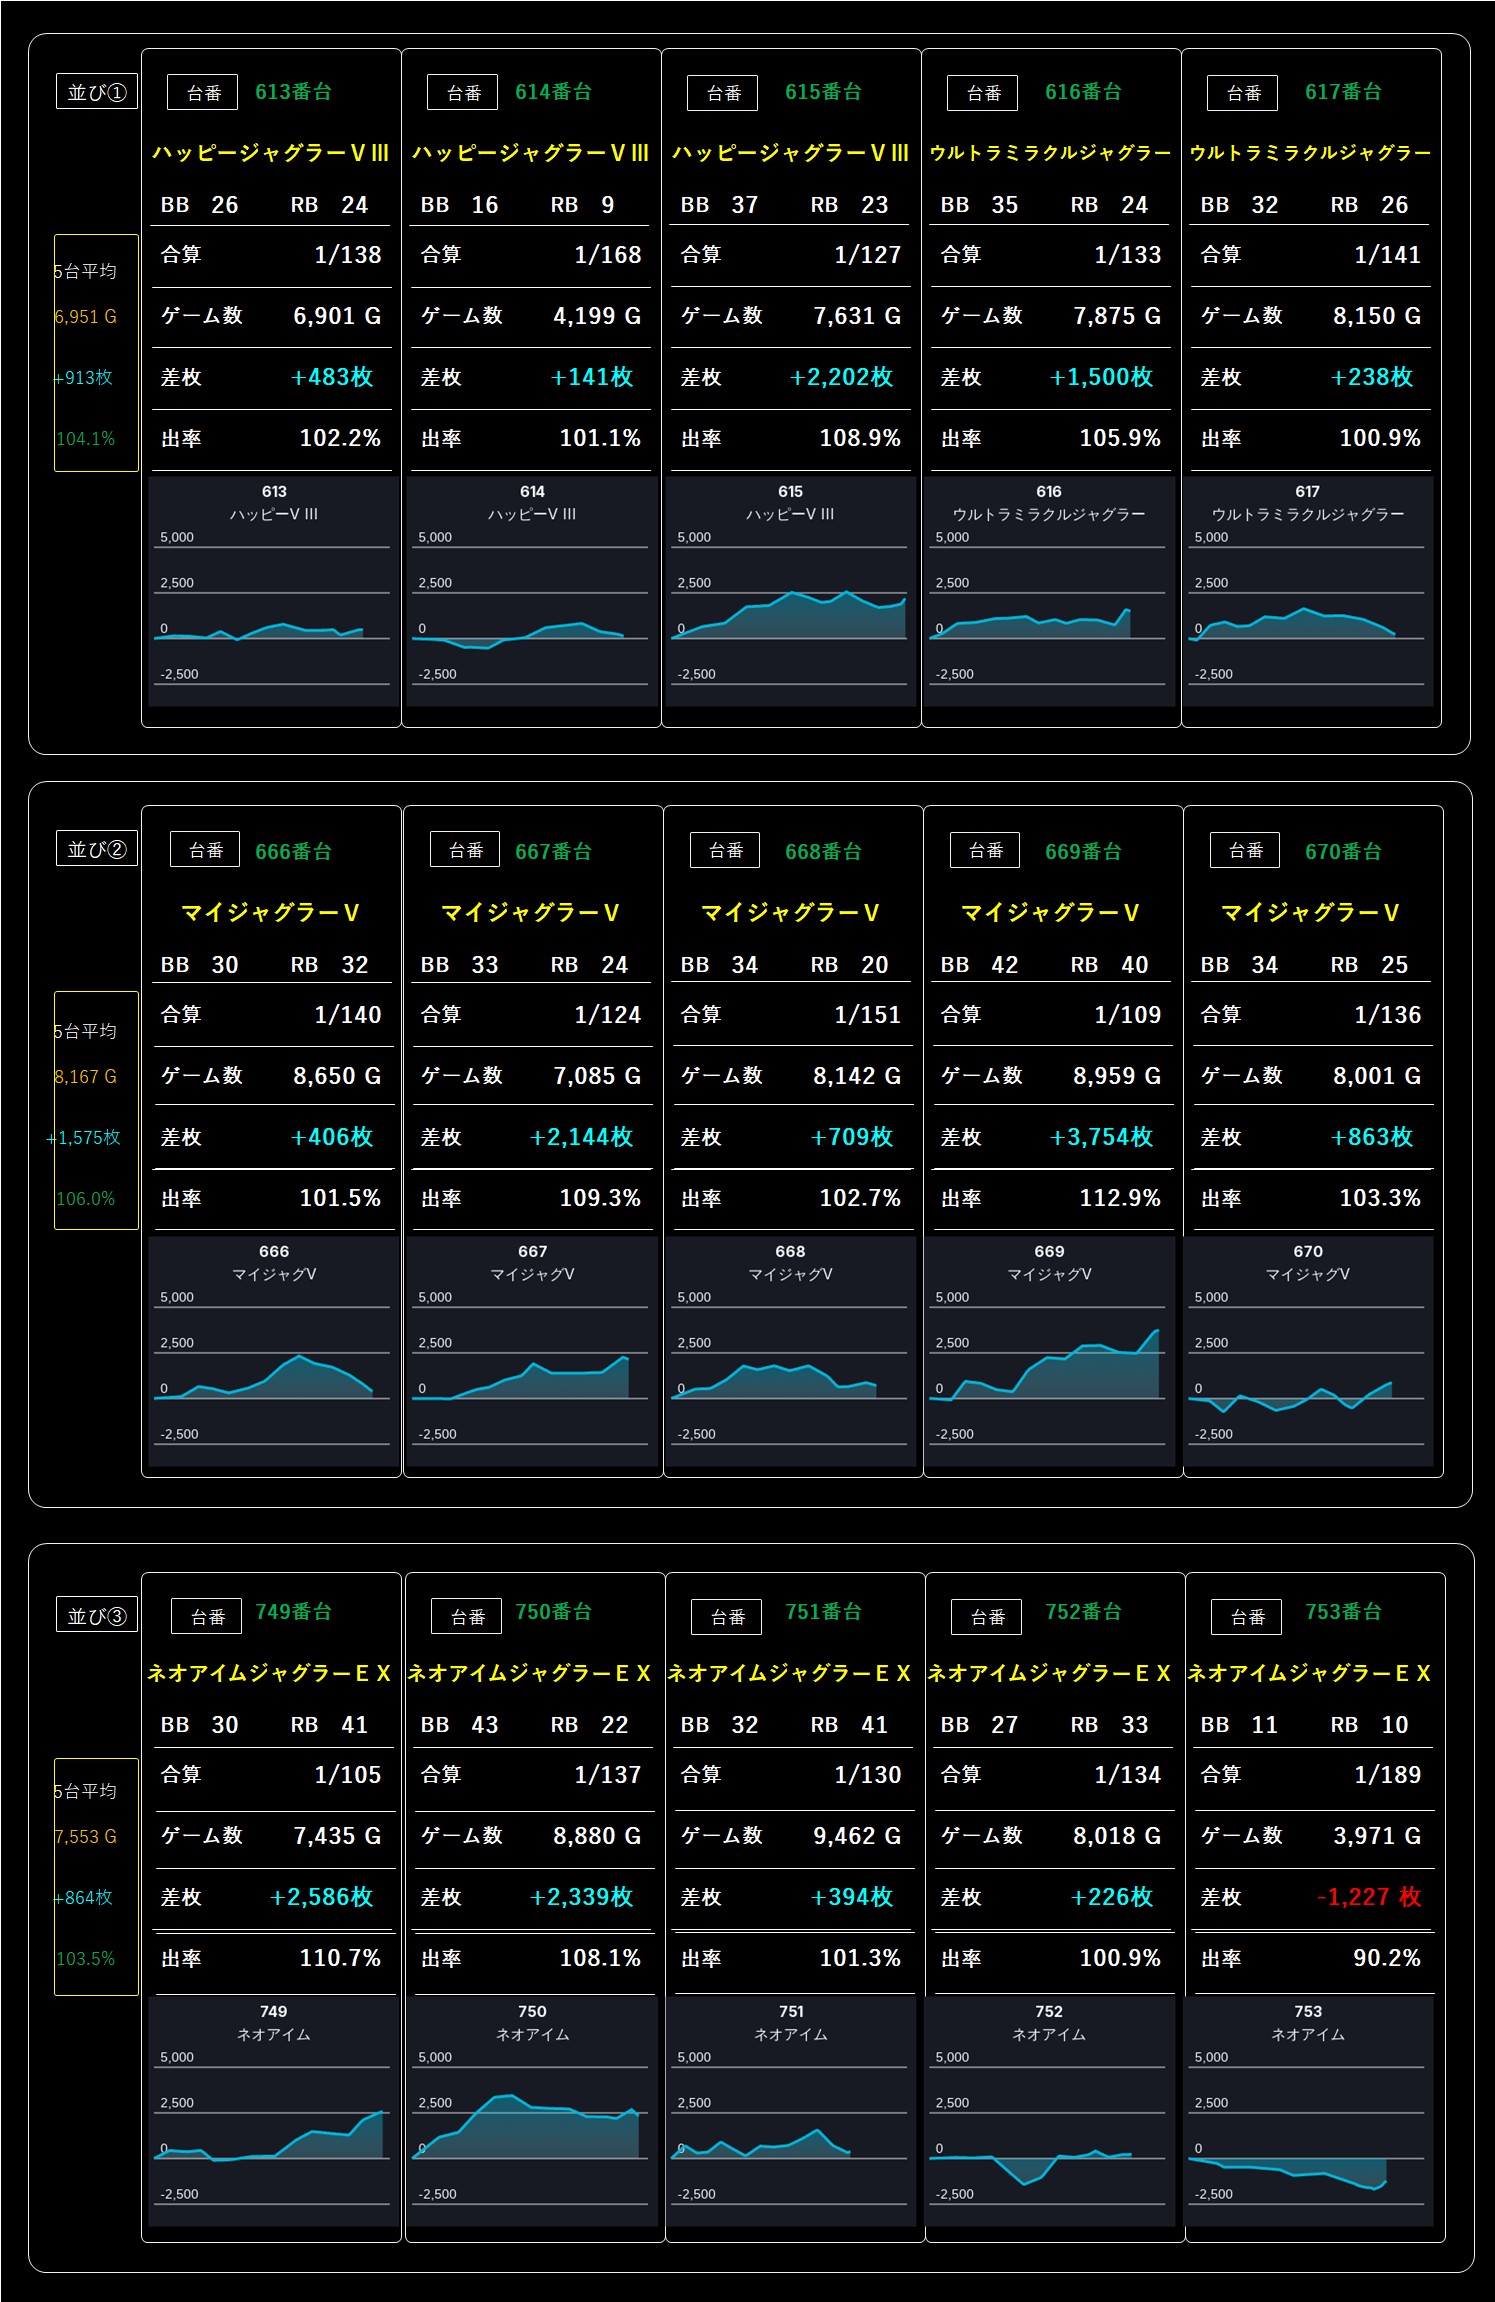Select the 751 ネオアイム payout graph
The image size is (1495, 2302).
790,2111
